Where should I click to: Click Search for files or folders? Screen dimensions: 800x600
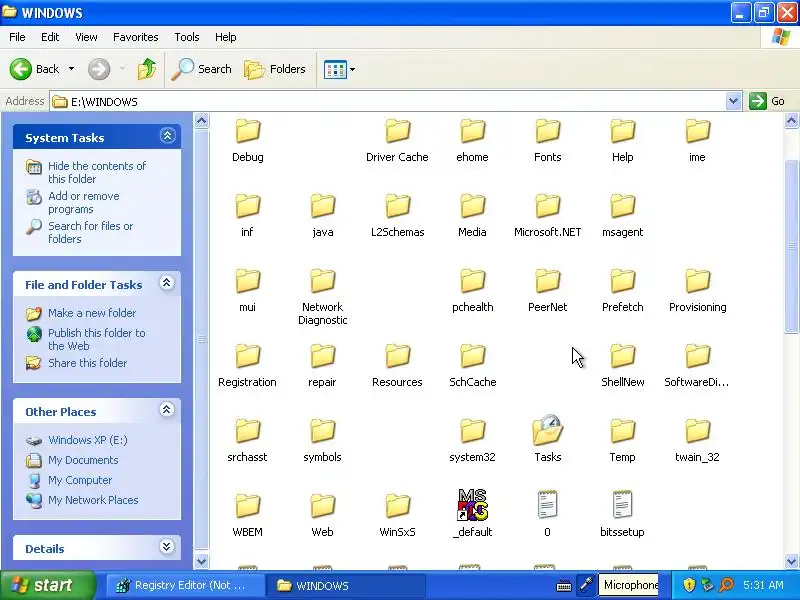[90, 232]
